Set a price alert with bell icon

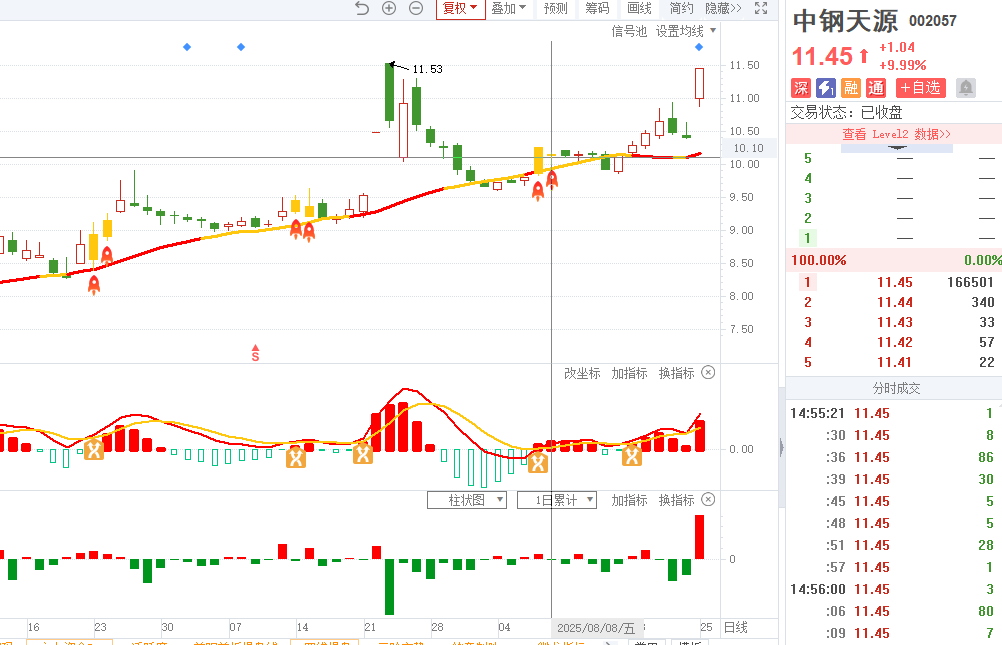(966, 88)
